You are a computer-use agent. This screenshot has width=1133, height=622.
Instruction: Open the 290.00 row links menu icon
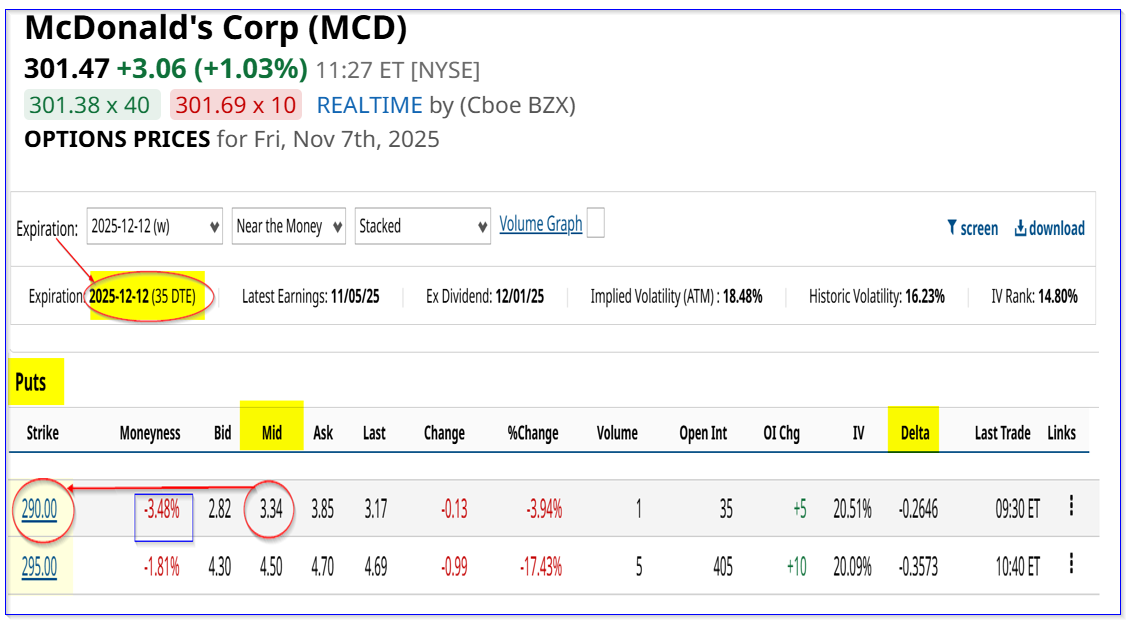(x=1071, y=506)
